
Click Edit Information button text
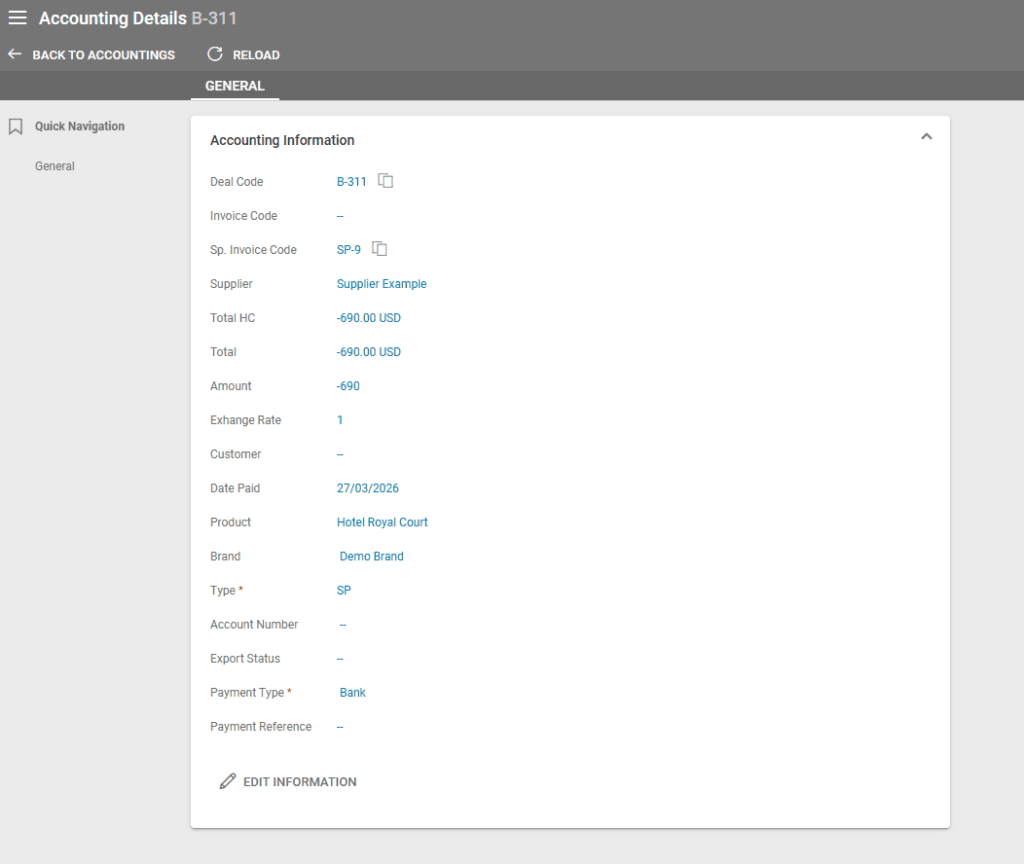point(300,782)
